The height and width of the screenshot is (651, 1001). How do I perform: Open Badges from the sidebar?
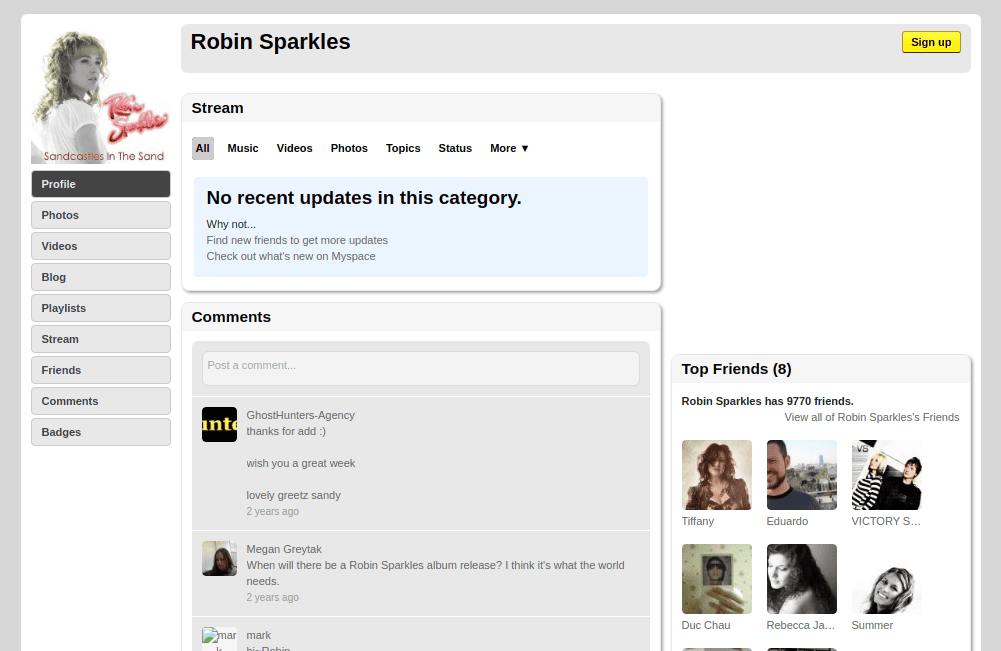coord(101,432)
